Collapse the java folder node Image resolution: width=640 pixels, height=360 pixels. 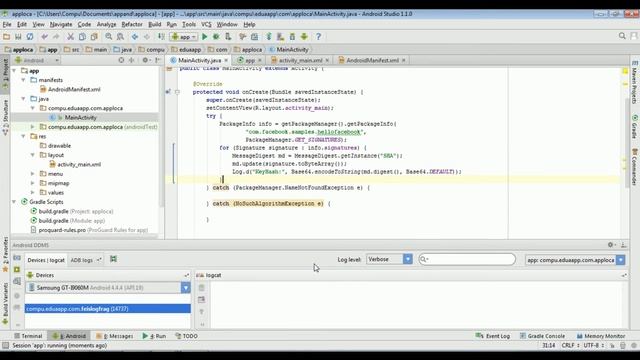24,99
